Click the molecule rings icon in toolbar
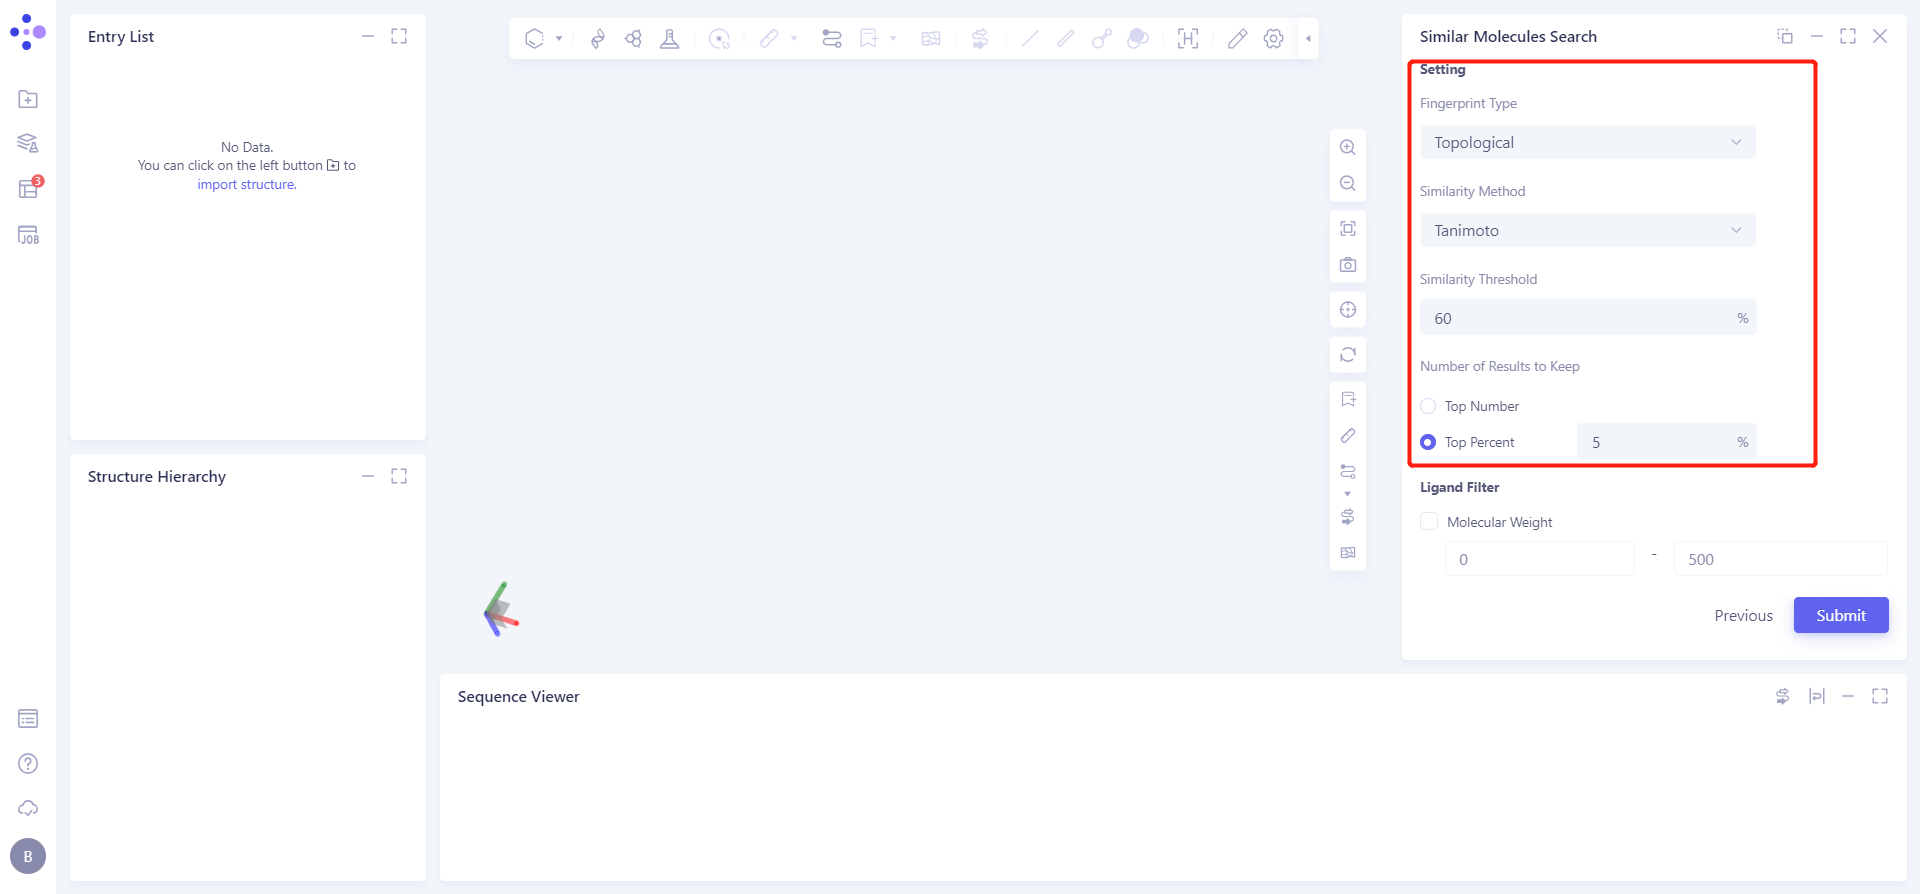This screenshot has width=1920, height=894. (634, 38)
